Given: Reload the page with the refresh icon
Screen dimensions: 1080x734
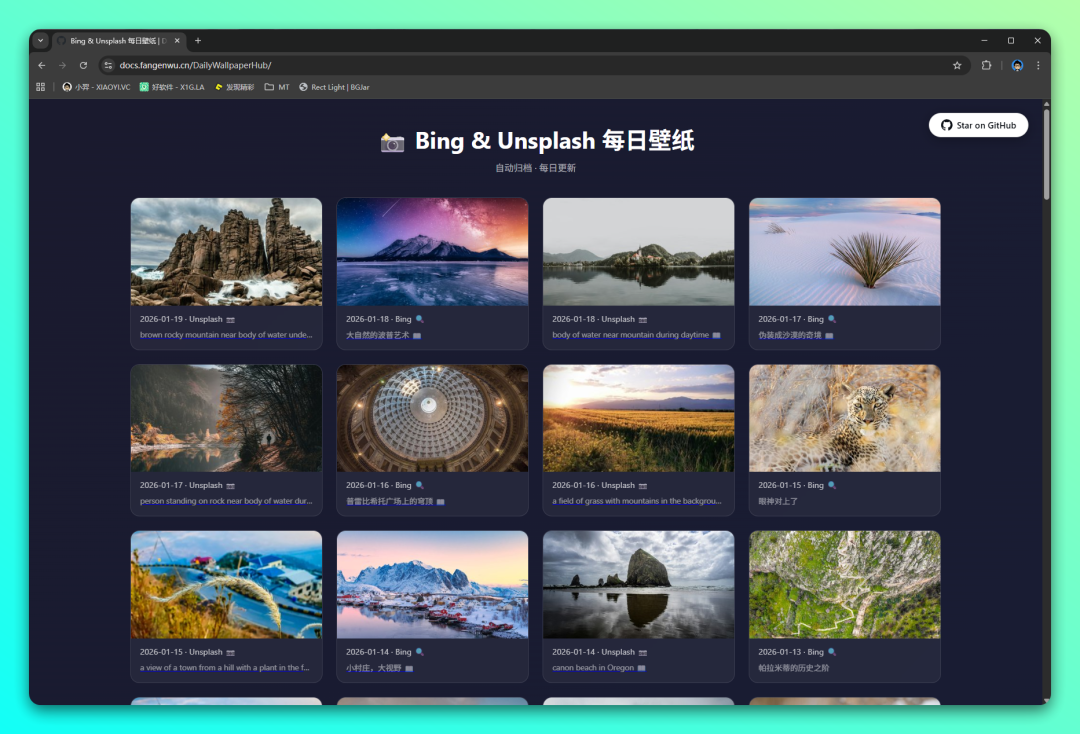Looking at the screenshot, I should click(83, 65).
